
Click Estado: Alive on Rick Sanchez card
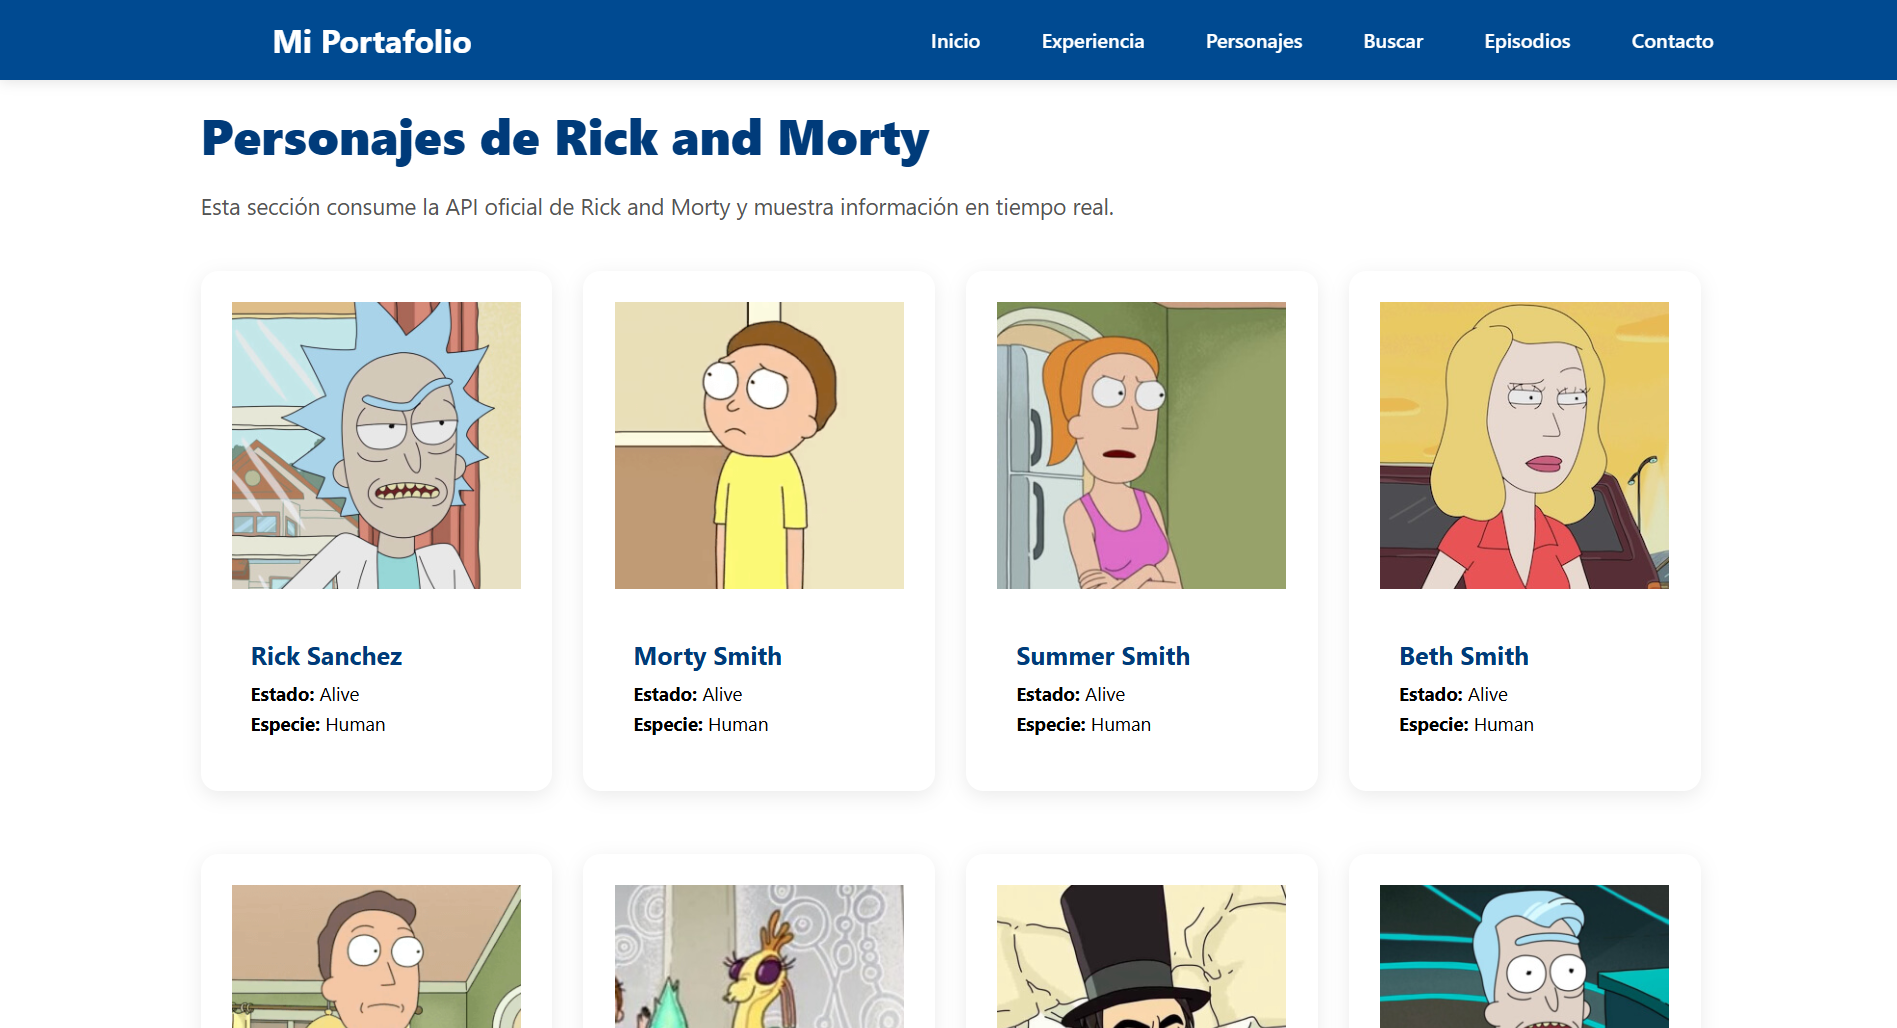pos(305,694)
